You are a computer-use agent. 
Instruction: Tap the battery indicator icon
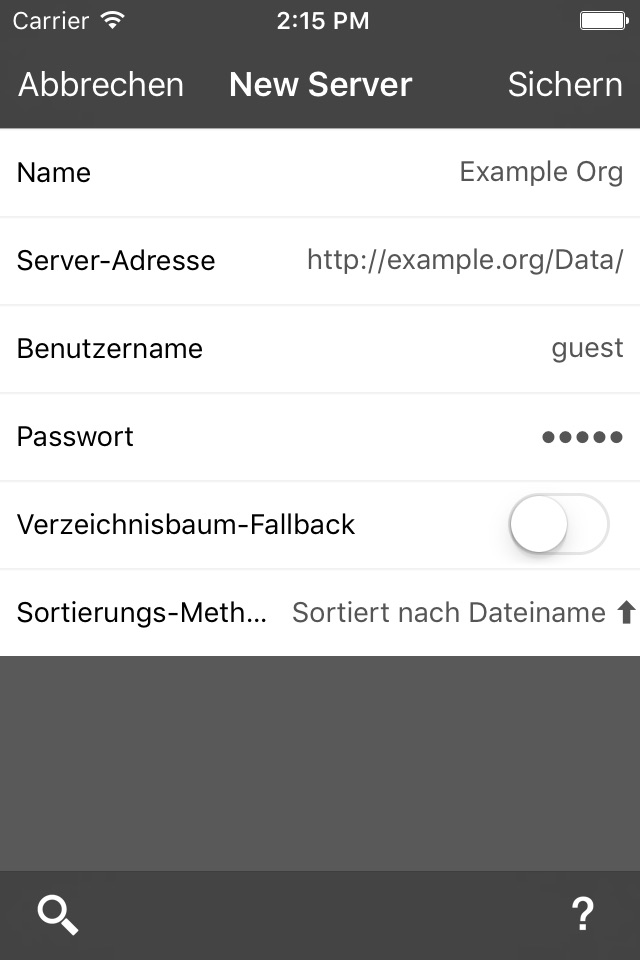point(603,20)
